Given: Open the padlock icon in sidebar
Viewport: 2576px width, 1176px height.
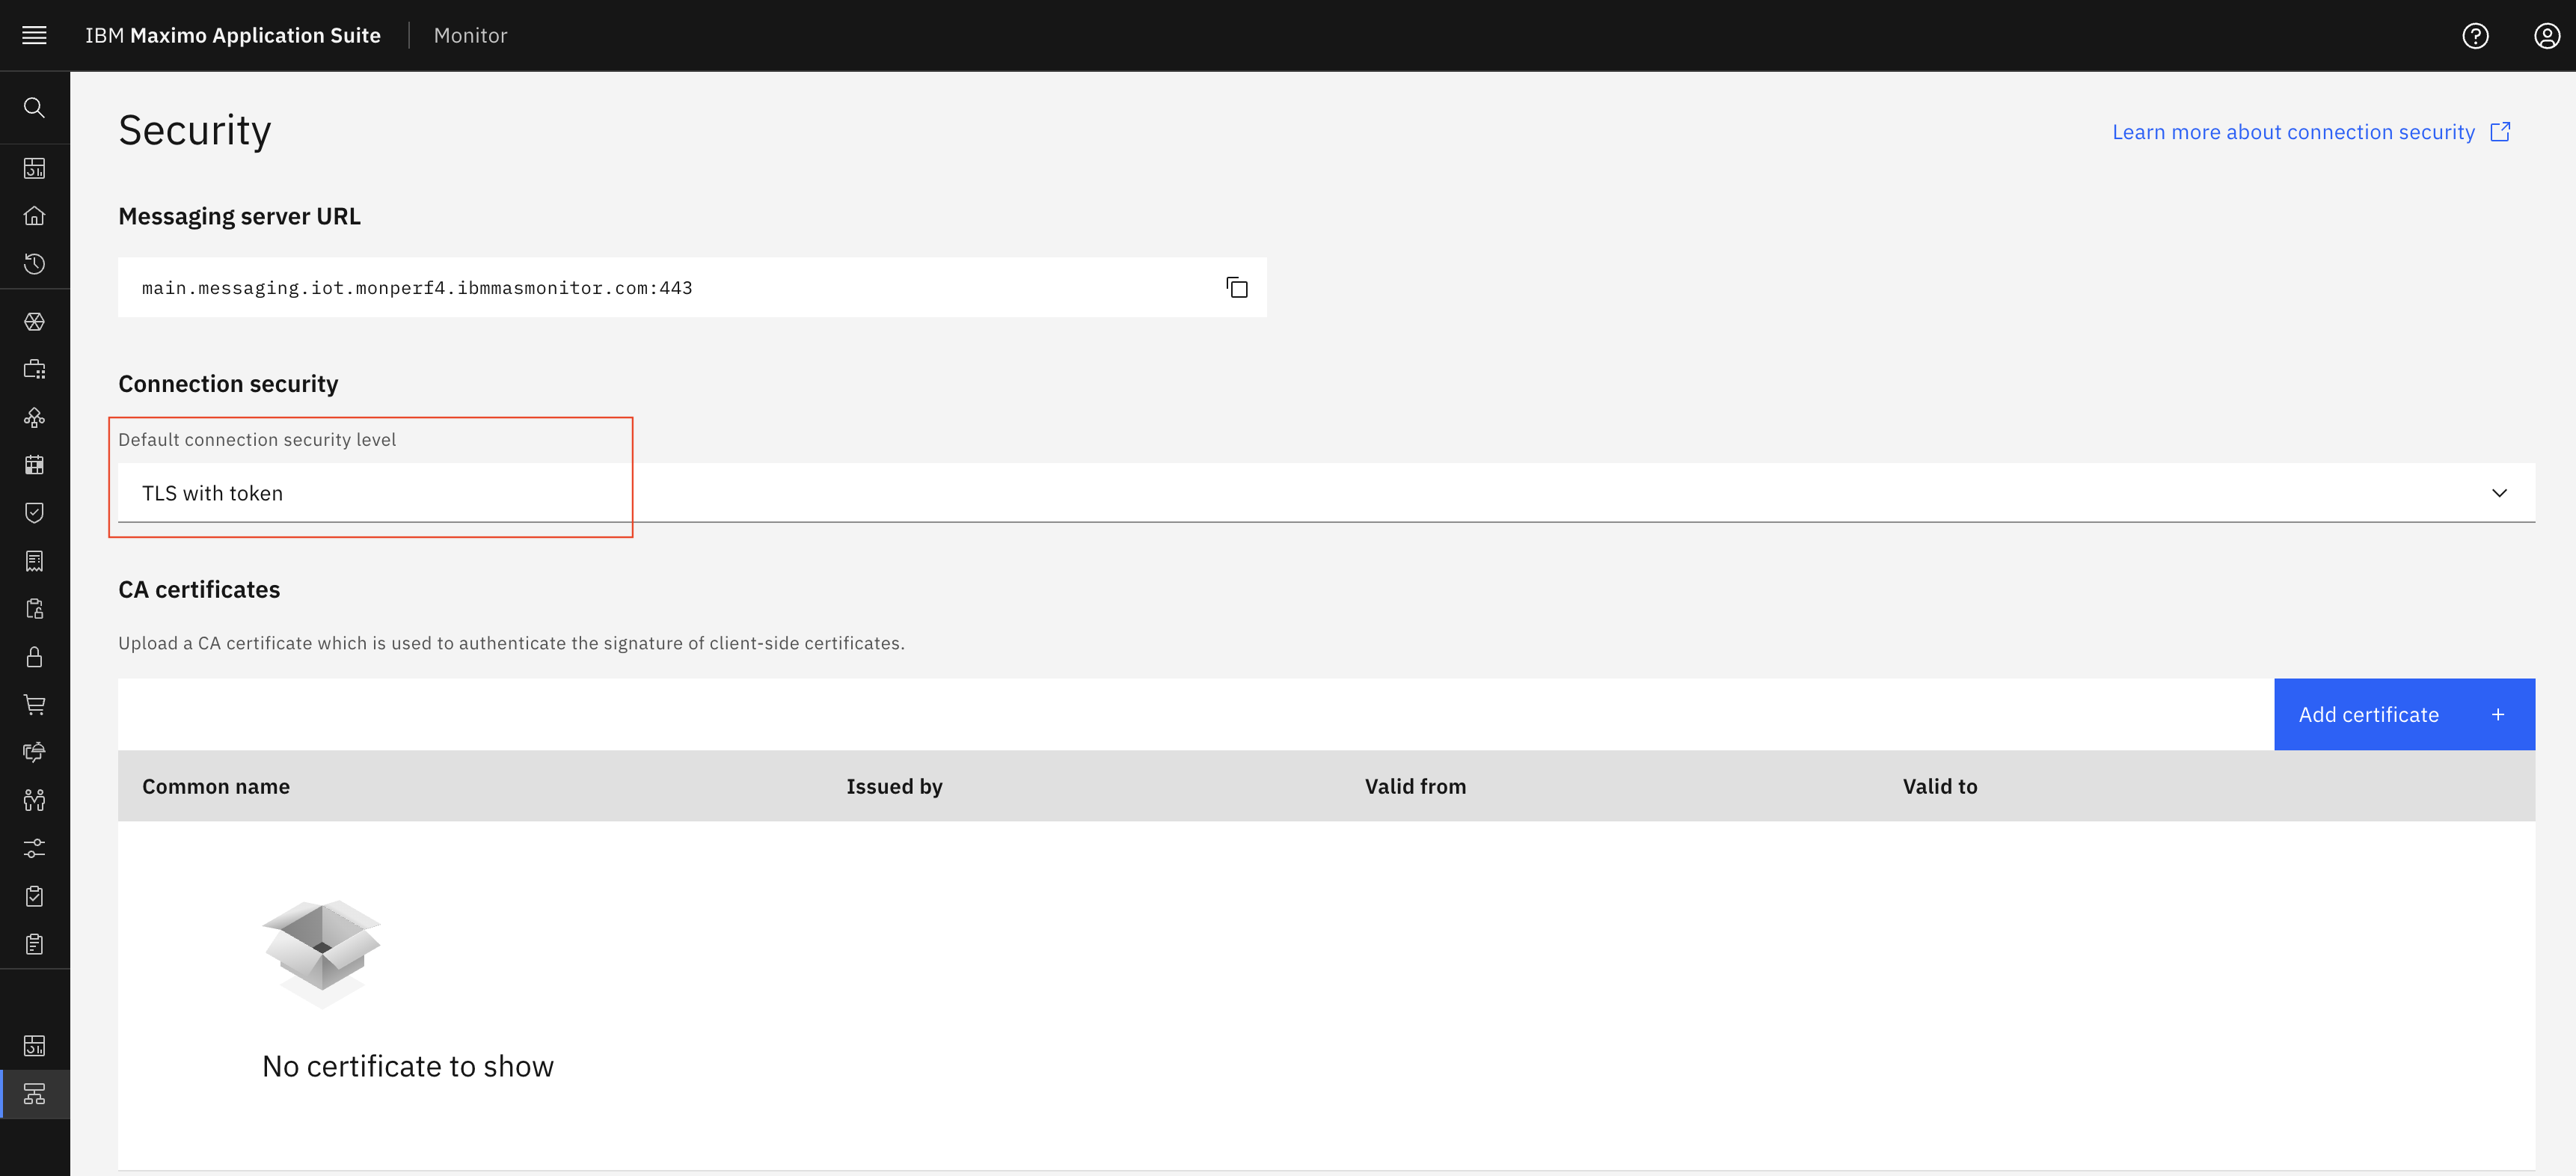Looking at the screenshot, I should (34, 657).
